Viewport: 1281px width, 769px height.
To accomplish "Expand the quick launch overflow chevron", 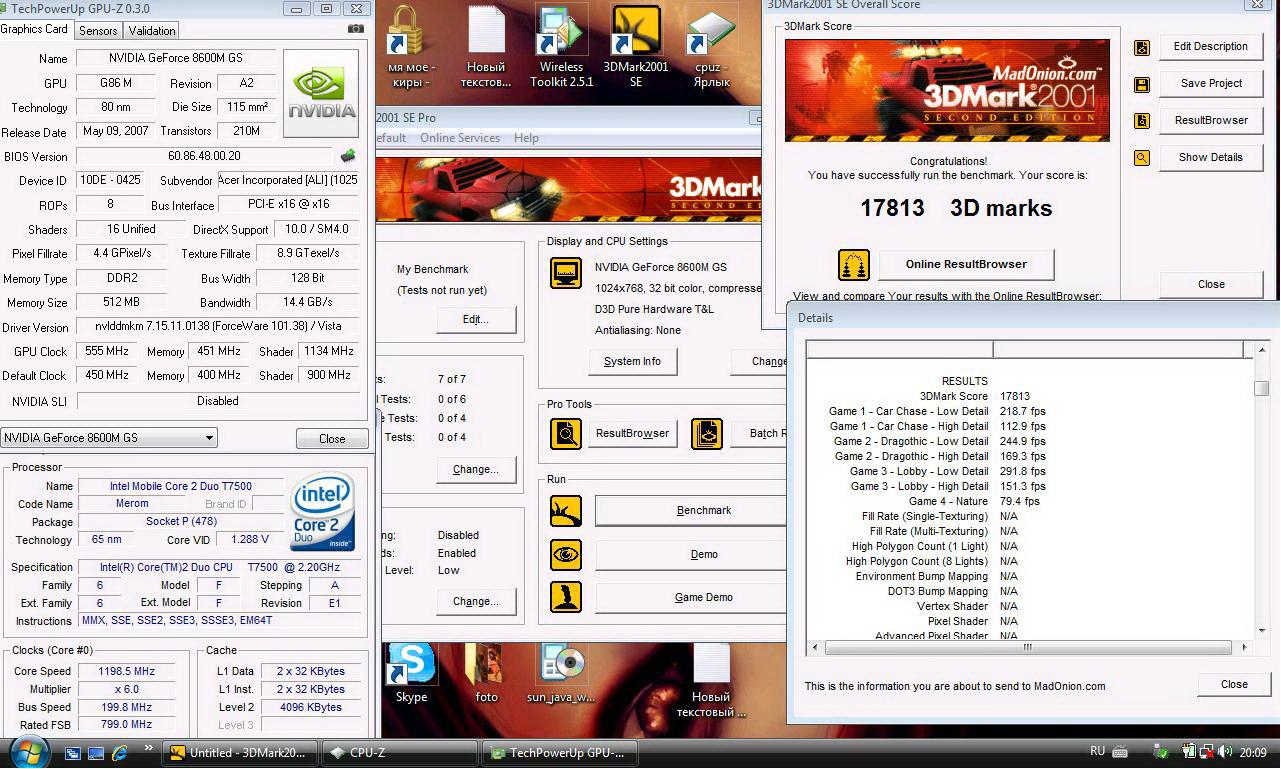I will tap(149, 748).
